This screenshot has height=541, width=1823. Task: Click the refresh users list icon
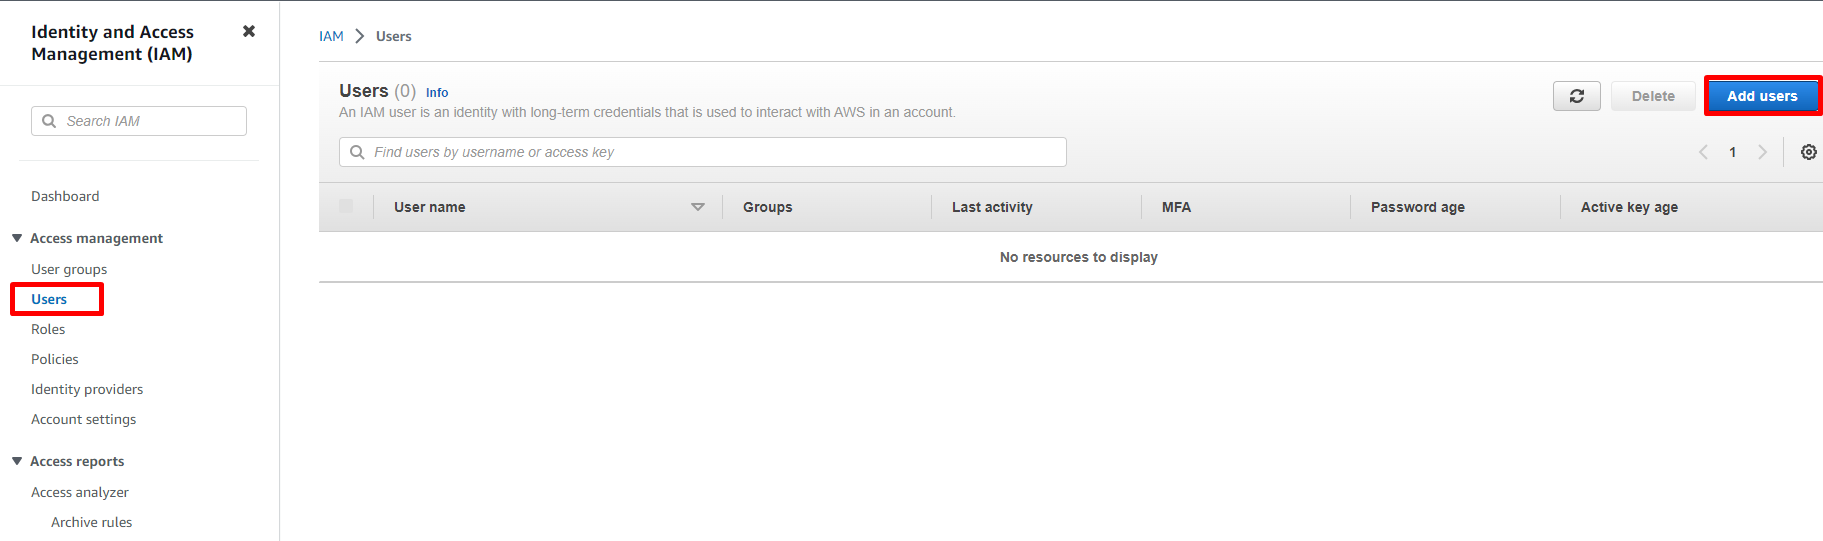point(1576,96)
